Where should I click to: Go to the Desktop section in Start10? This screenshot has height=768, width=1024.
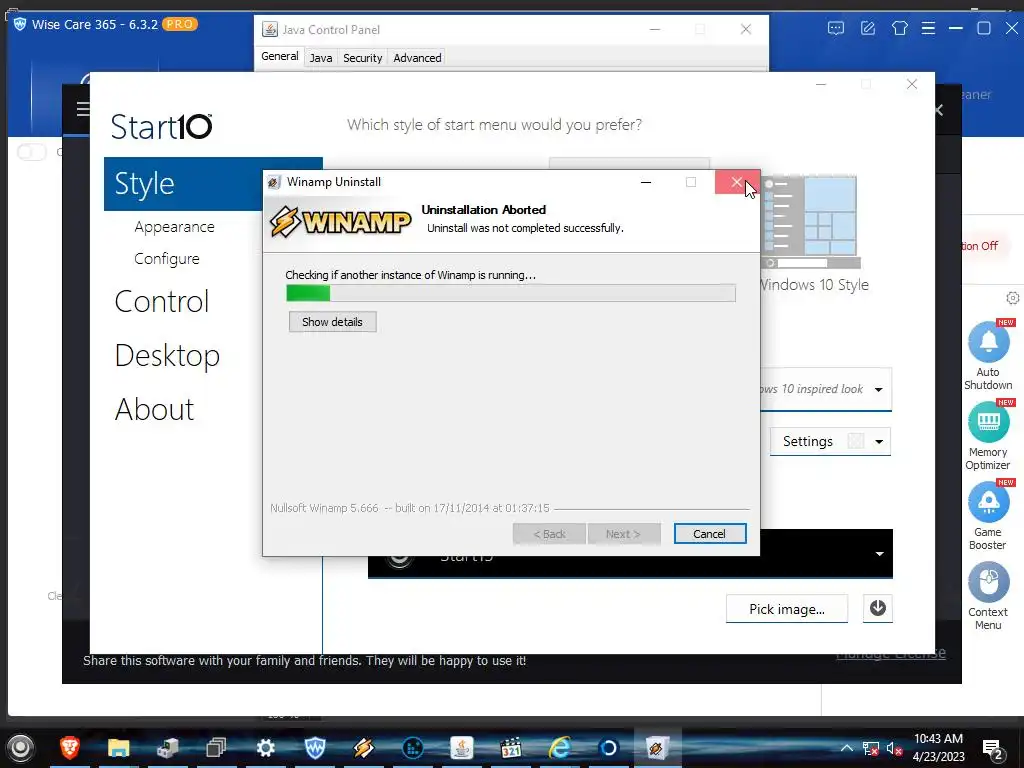167,355
